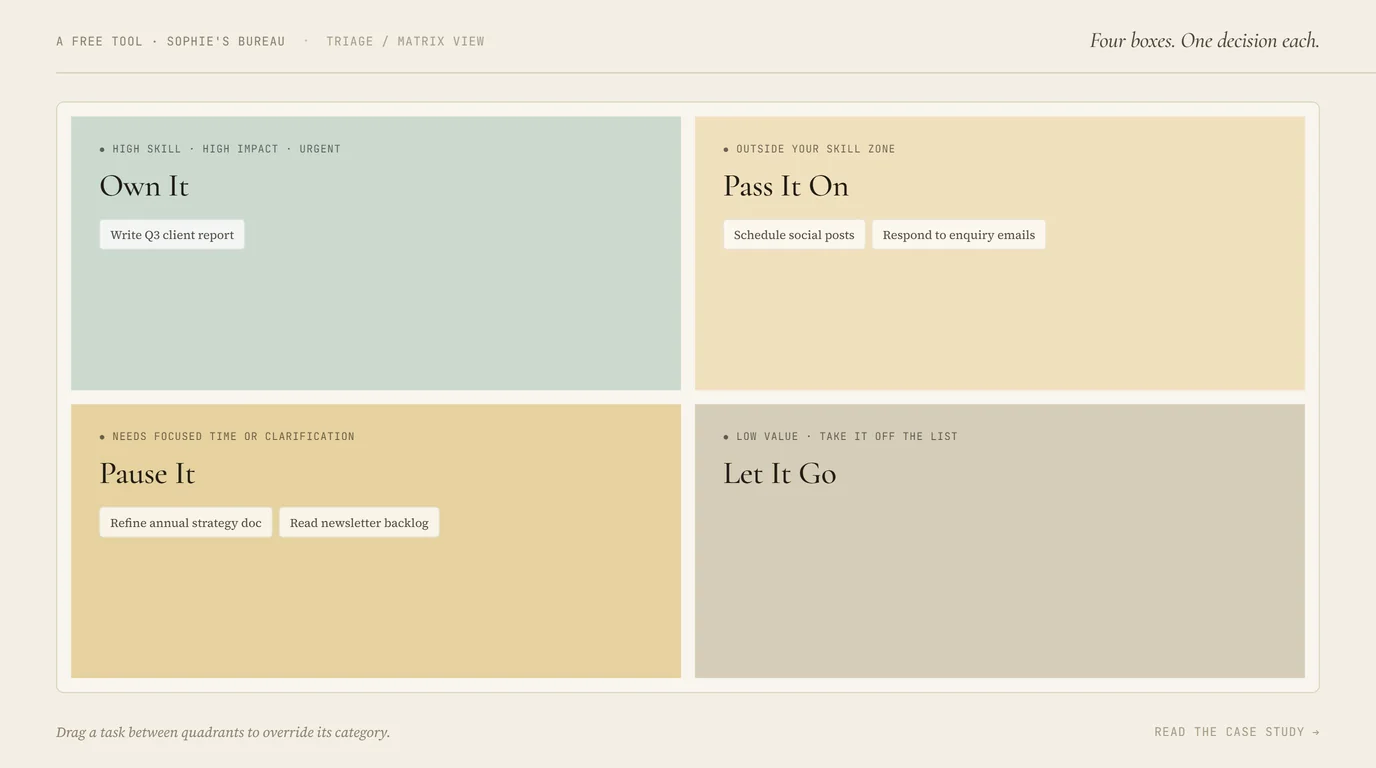
Task: Click the 'Let It Go' quadrant heading
Action: [780, 474]
